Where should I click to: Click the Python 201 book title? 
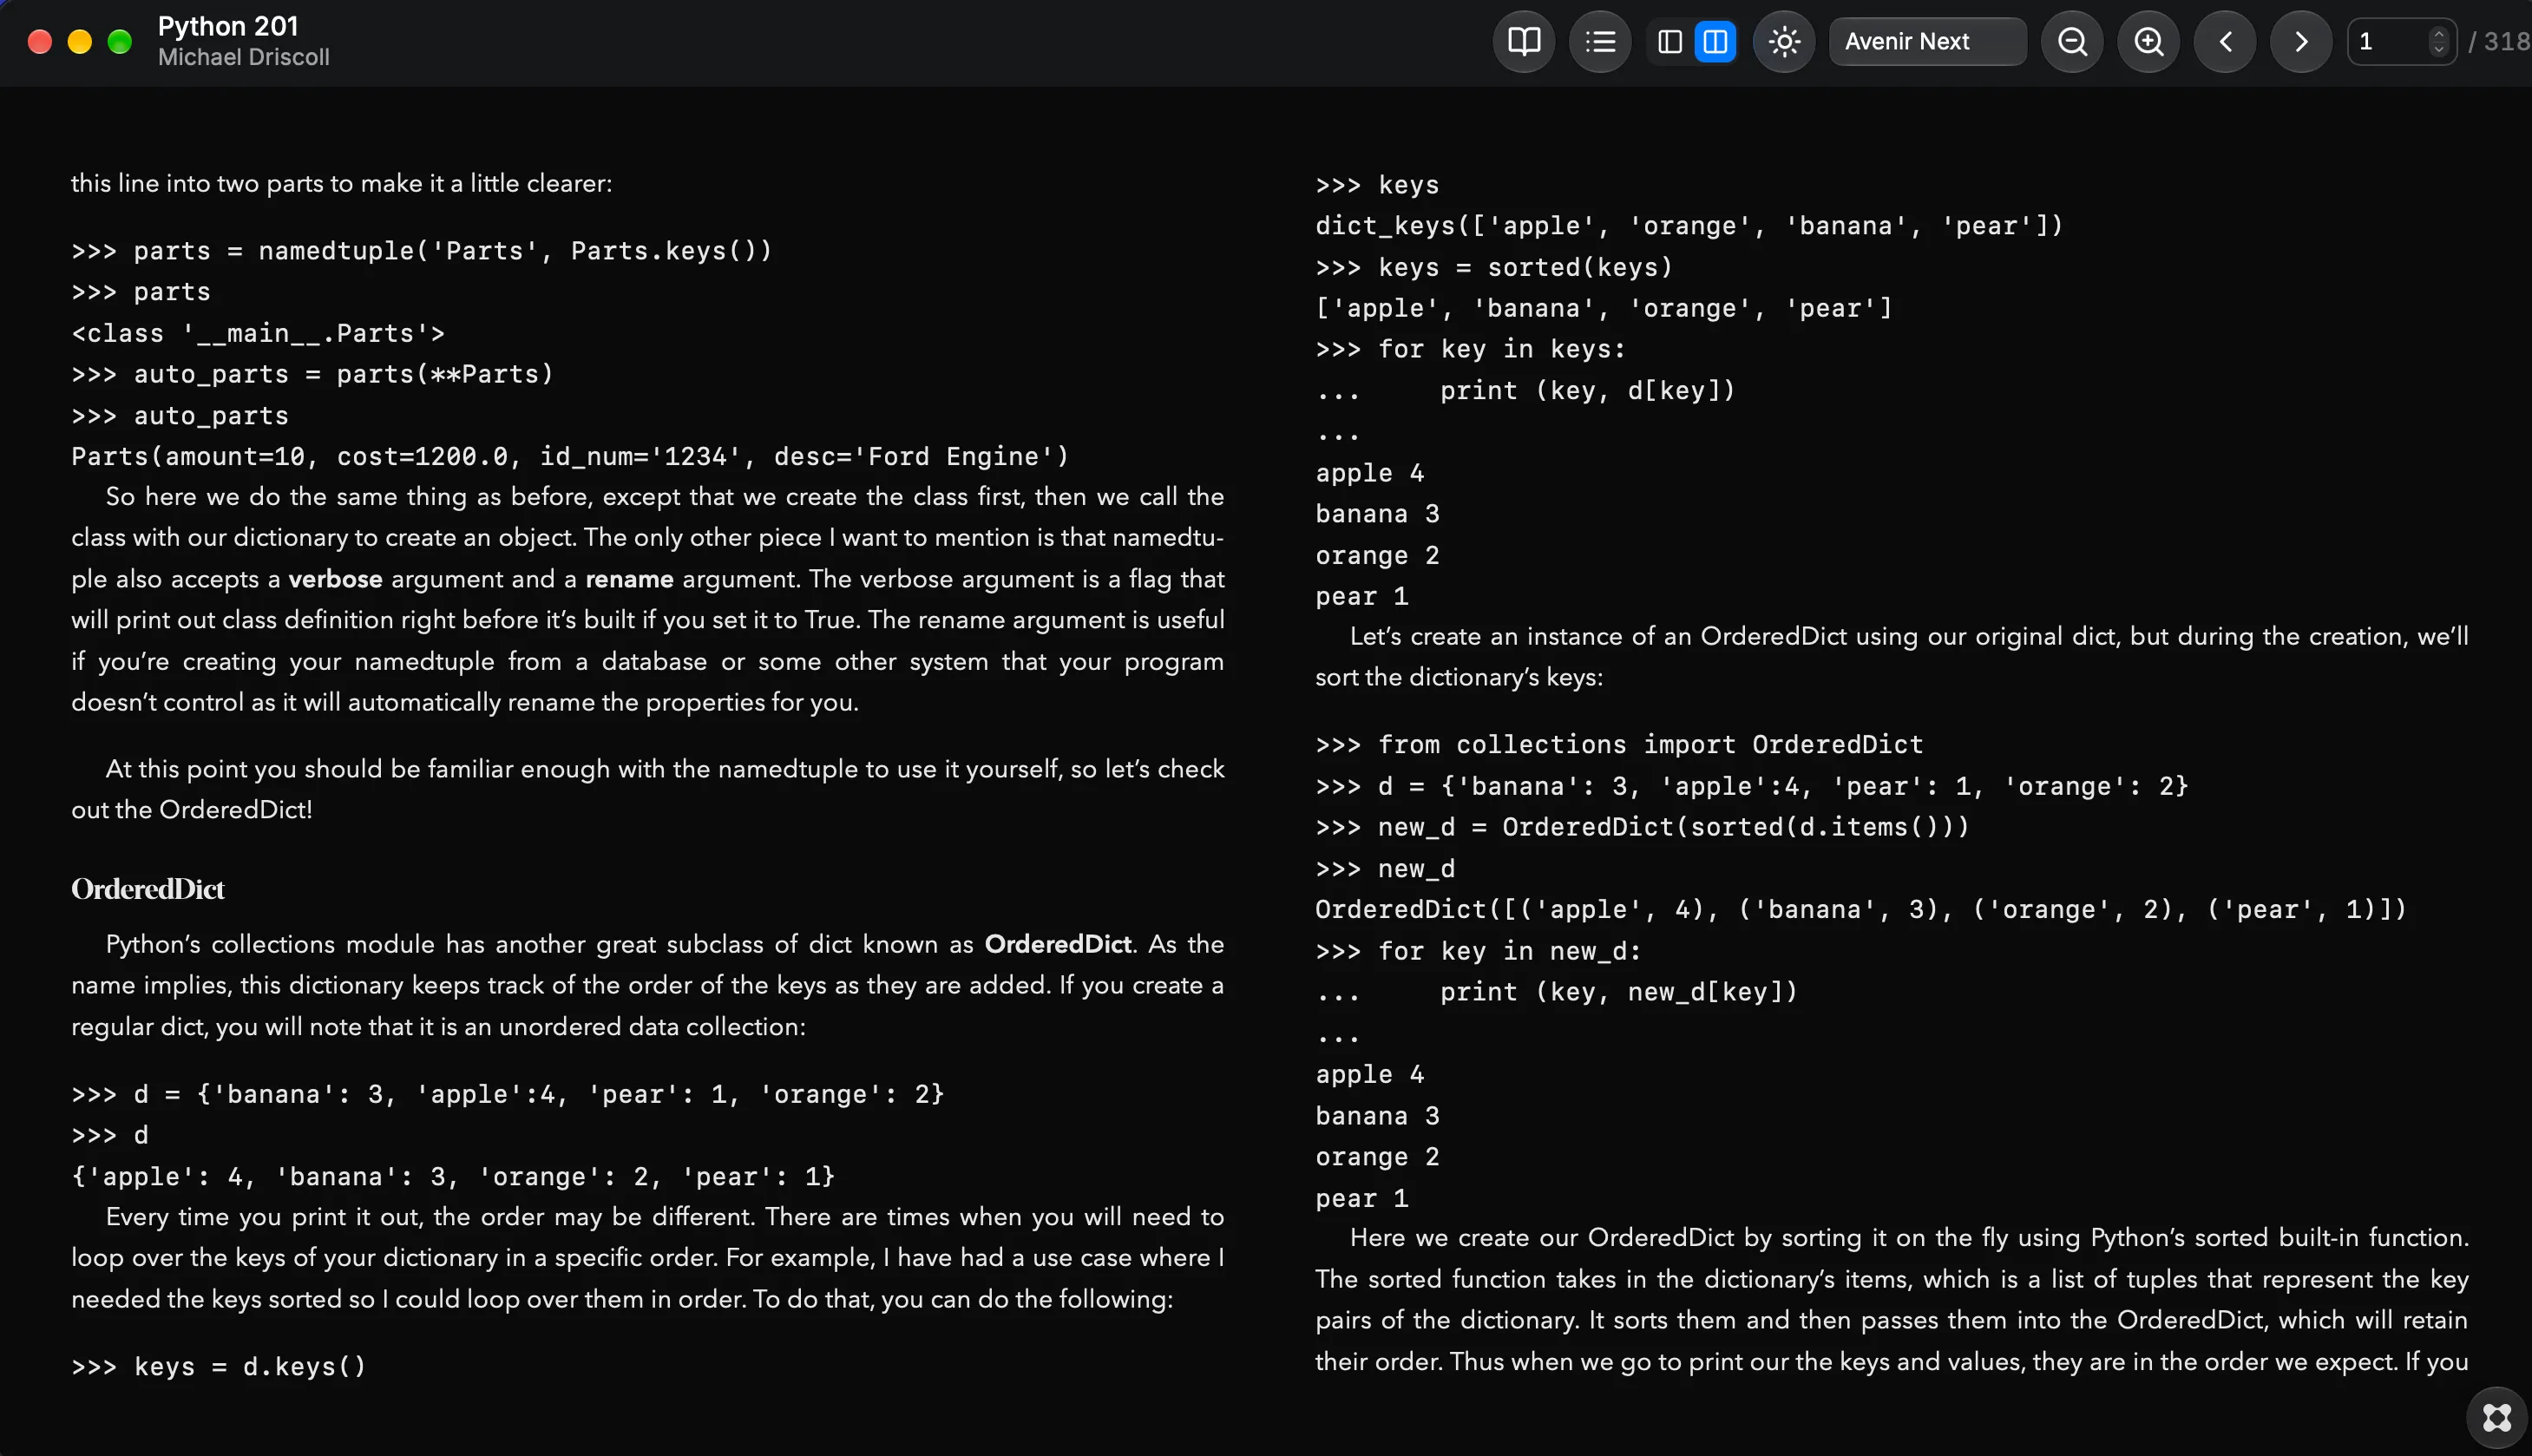228,26
